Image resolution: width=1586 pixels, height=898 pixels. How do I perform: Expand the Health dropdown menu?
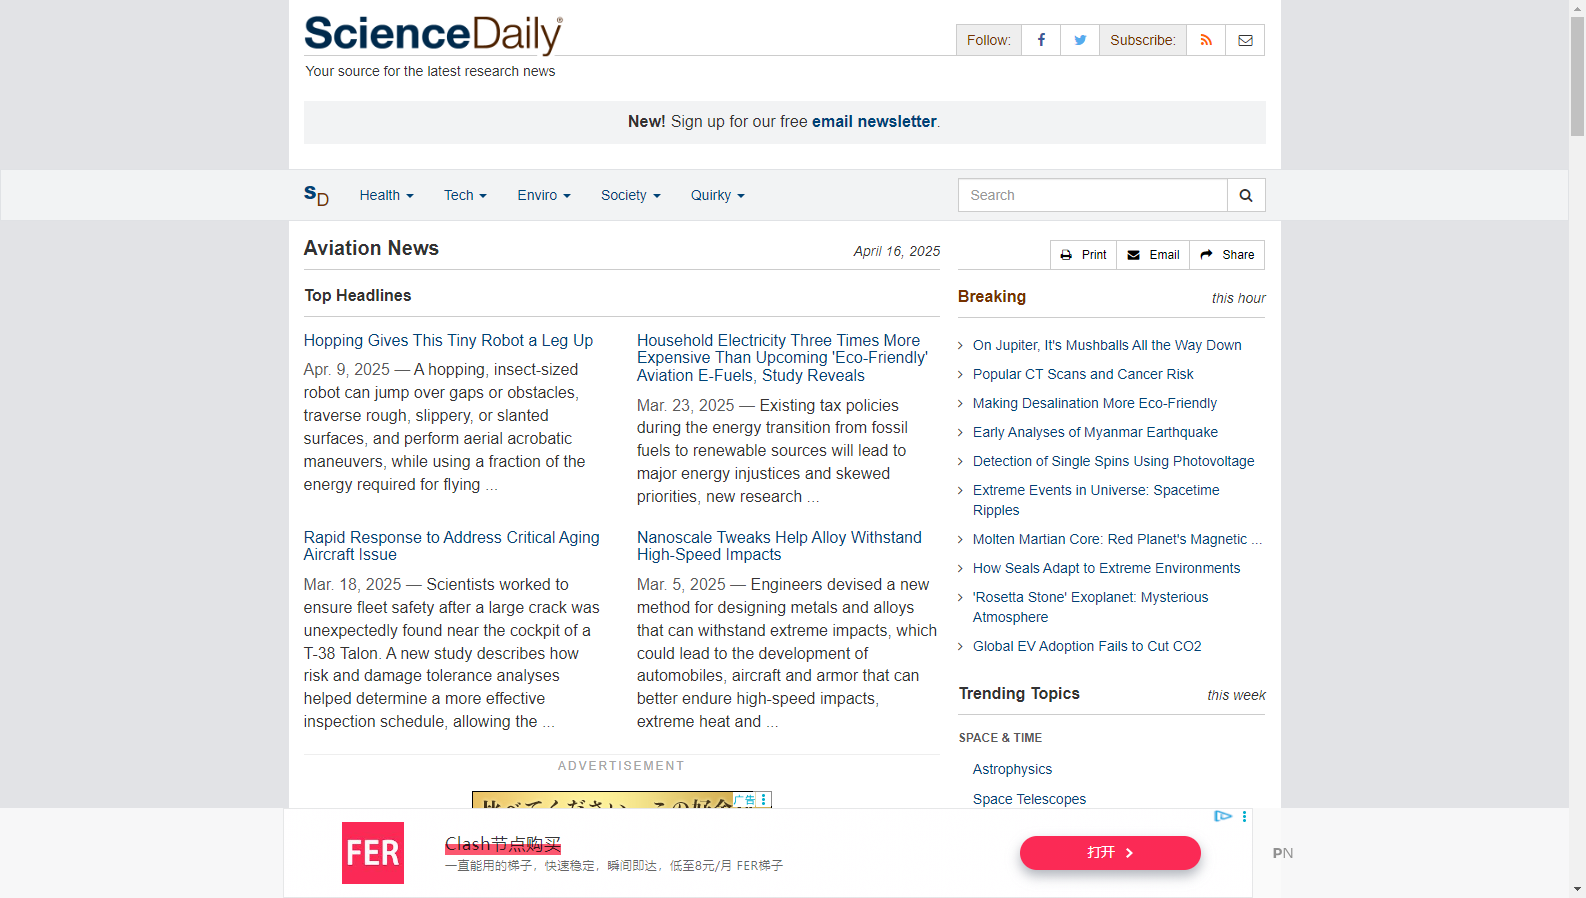[386, 195]
